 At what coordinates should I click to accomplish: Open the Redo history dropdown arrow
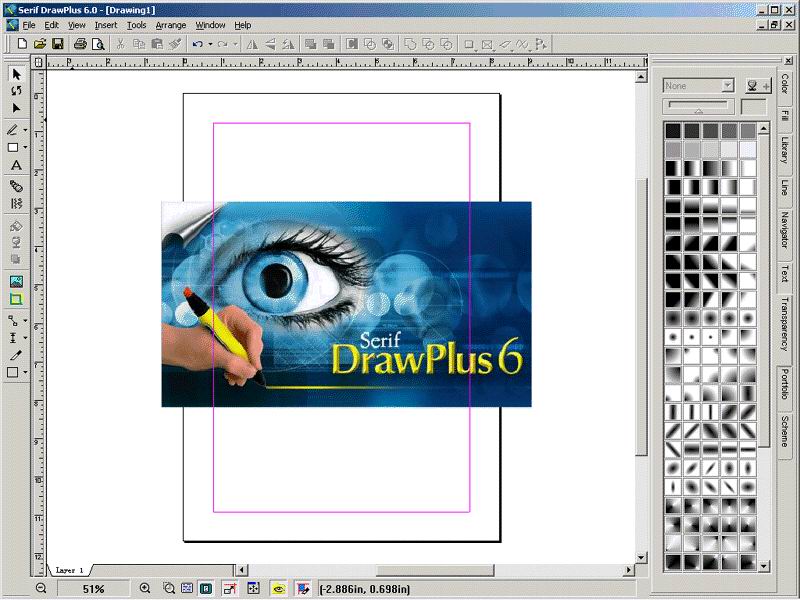tap(235, 44)
